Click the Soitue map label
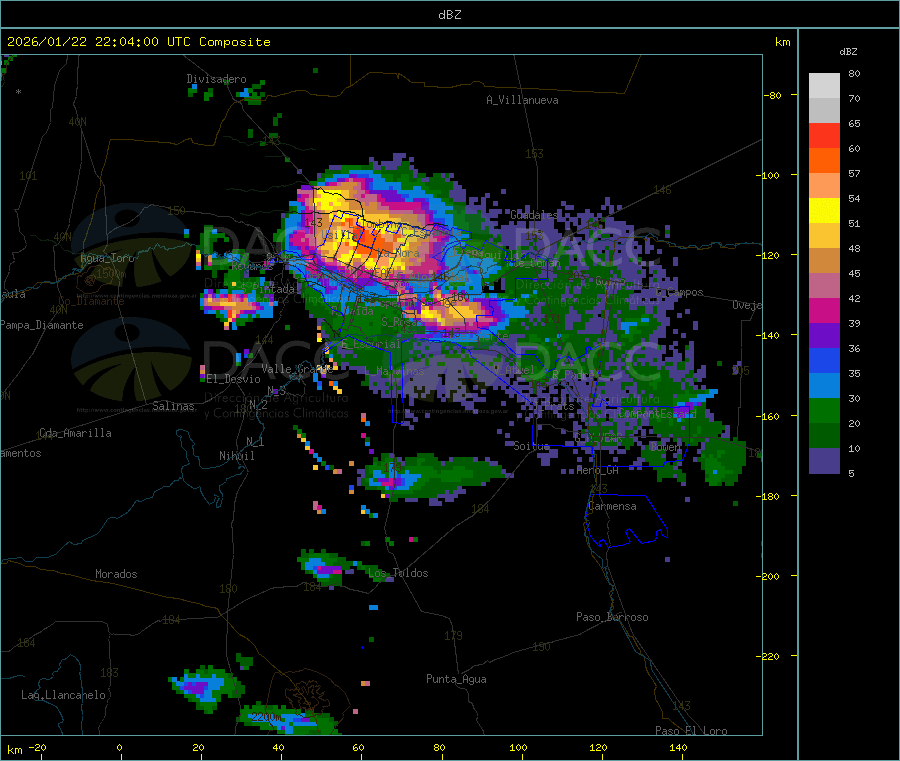 click(532, 445)
